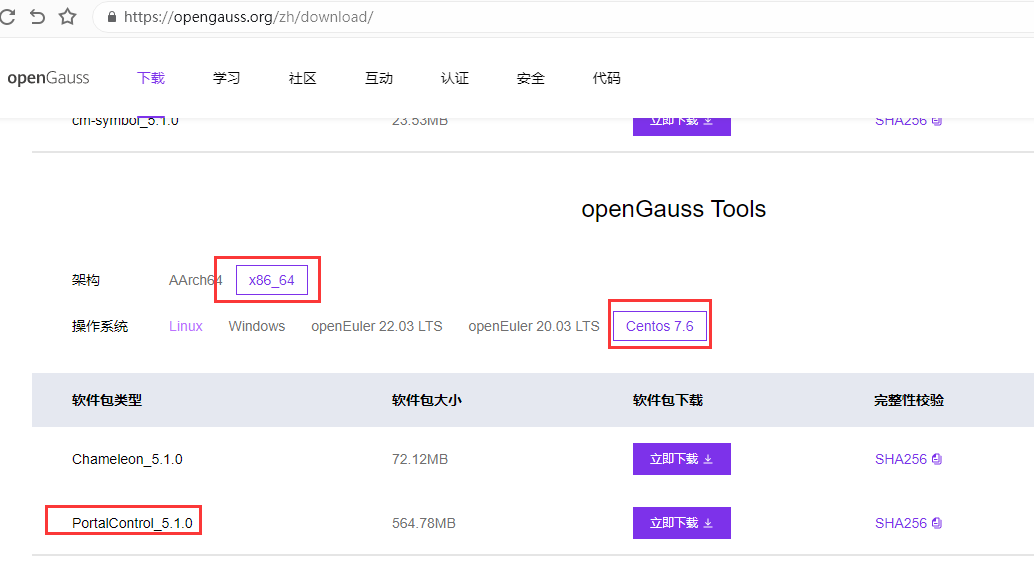Open the 学习 navigation menu
This screenshot has height=579, width=1034.
point(227,78)
